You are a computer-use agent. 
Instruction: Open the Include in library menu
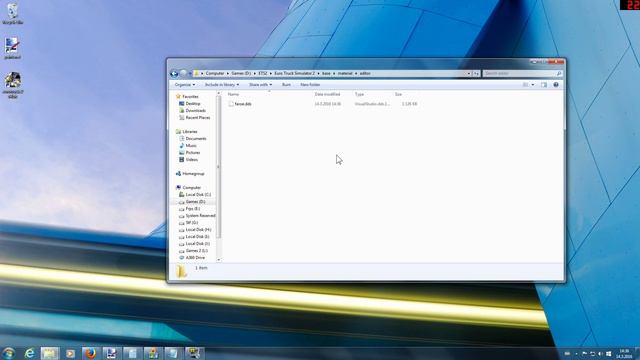[x=222, y=84]
